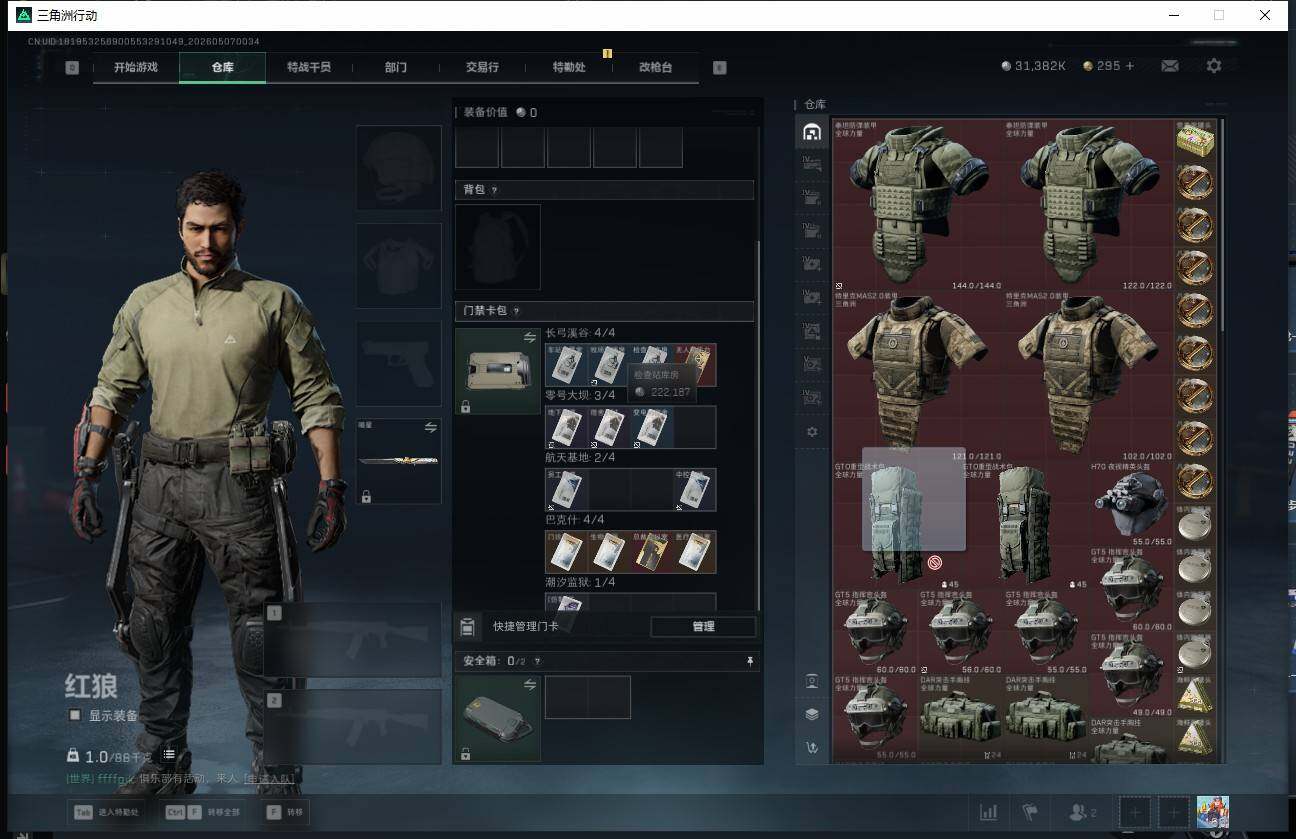Switch to the 特战干员 tab
Image resolution: width=1296 pixels, height=839 pixels.
[309, 67]
